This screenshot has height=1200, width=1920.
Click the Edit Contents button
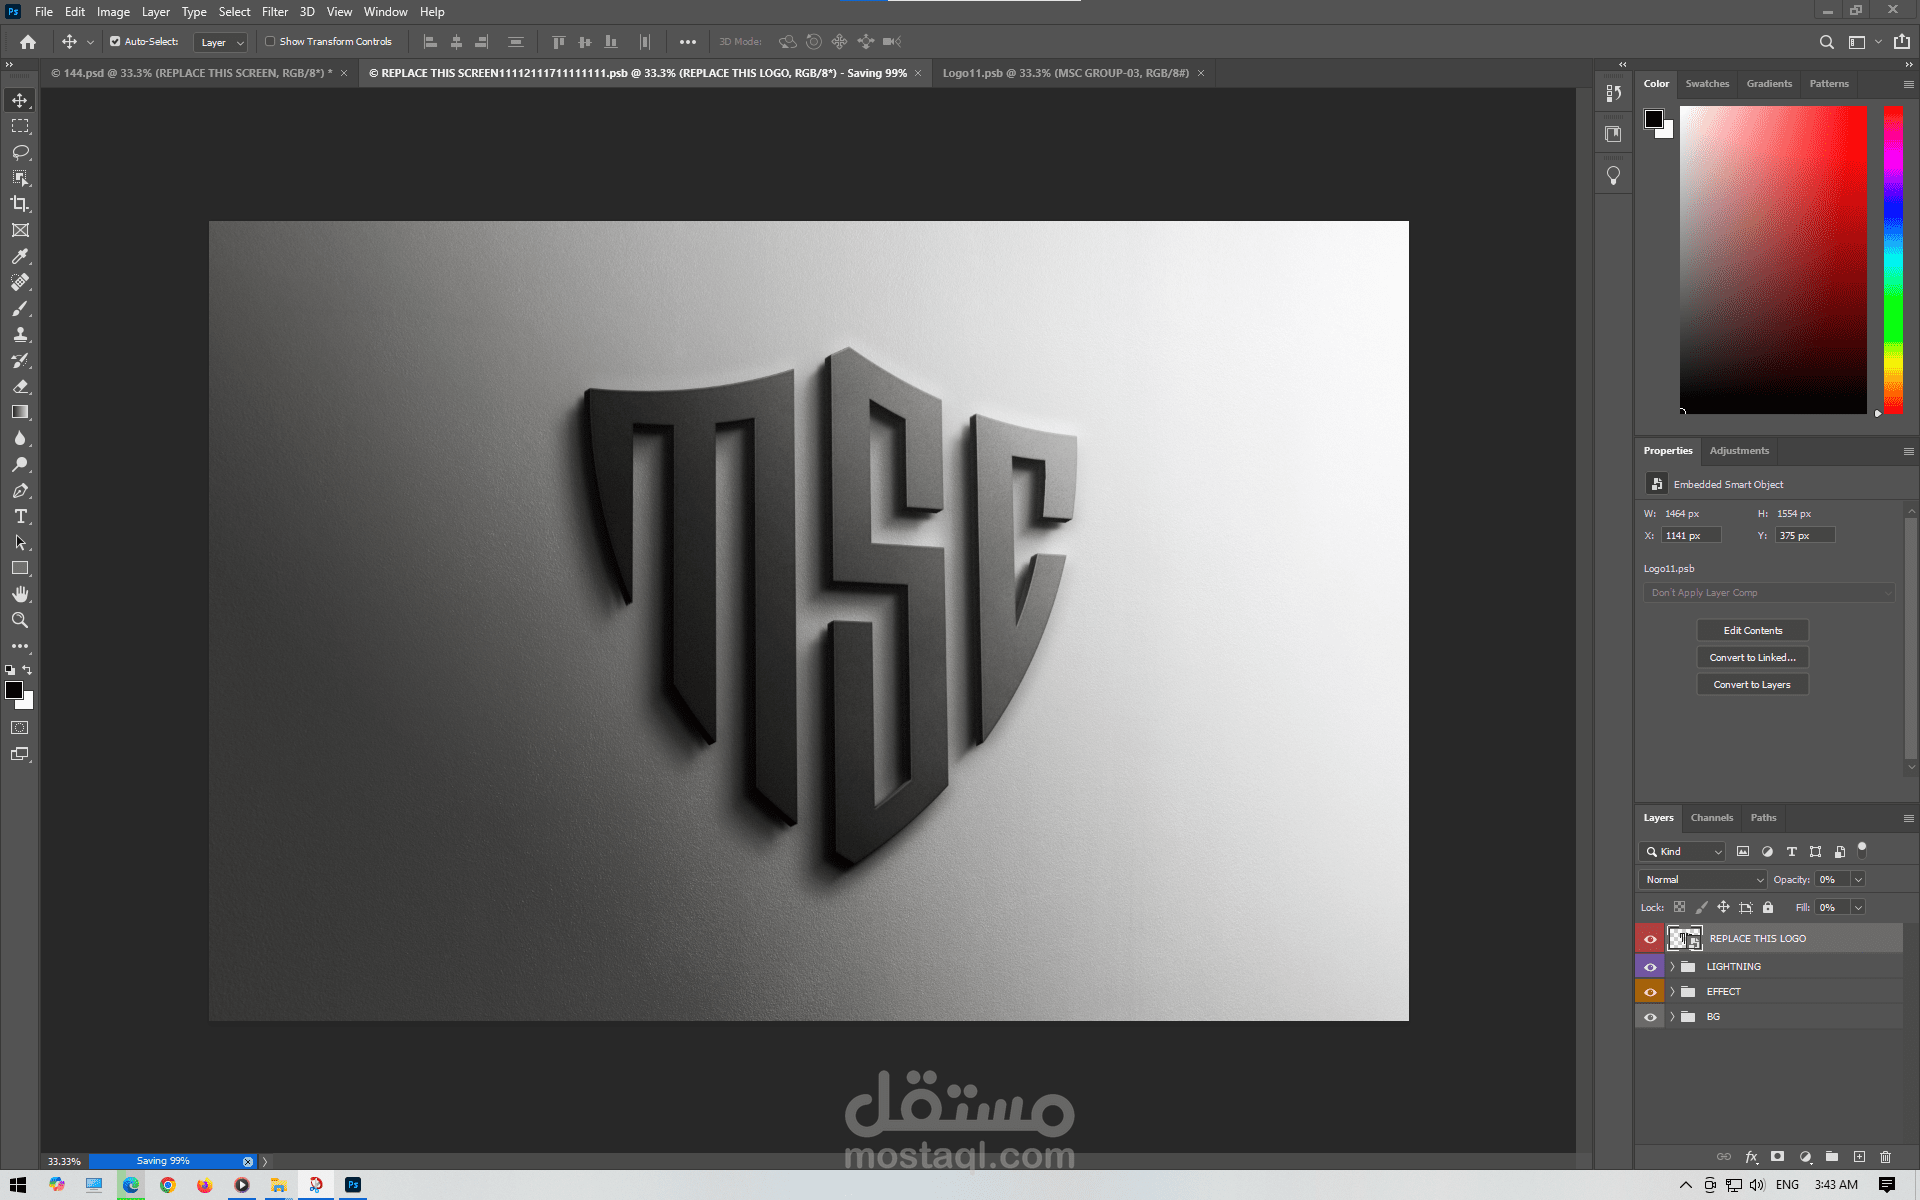click(x=1752, y=630)
